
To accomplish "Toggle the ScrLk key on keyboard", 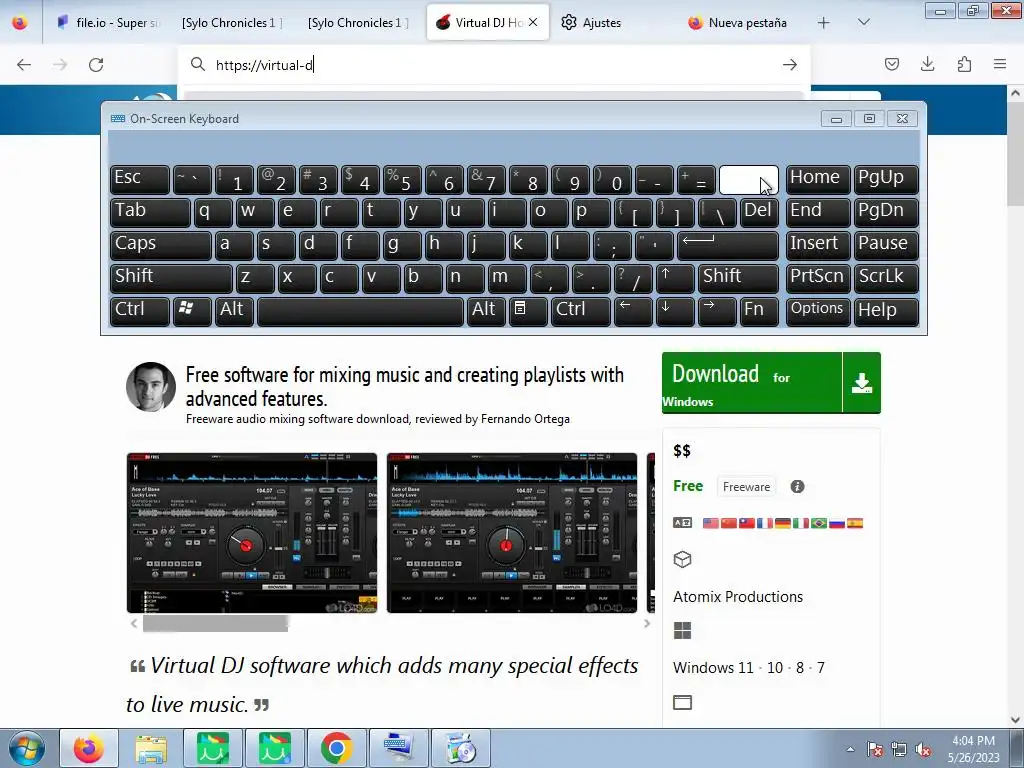I will [886, 278].
